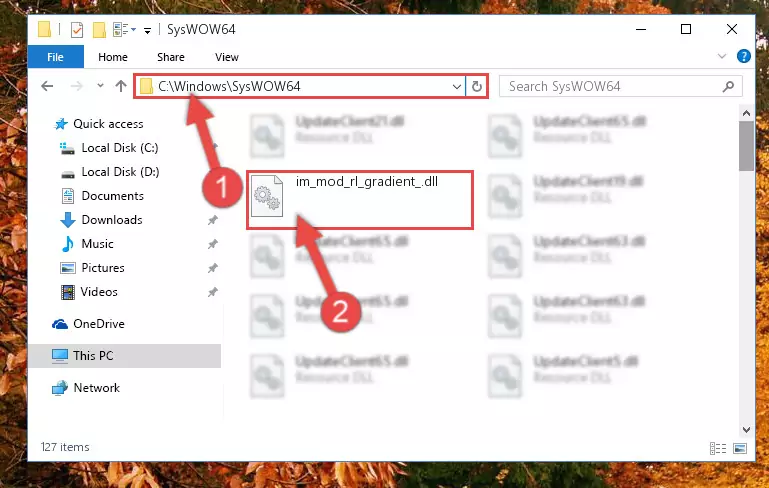Click the scrollbar up arrow

point(746,113)
